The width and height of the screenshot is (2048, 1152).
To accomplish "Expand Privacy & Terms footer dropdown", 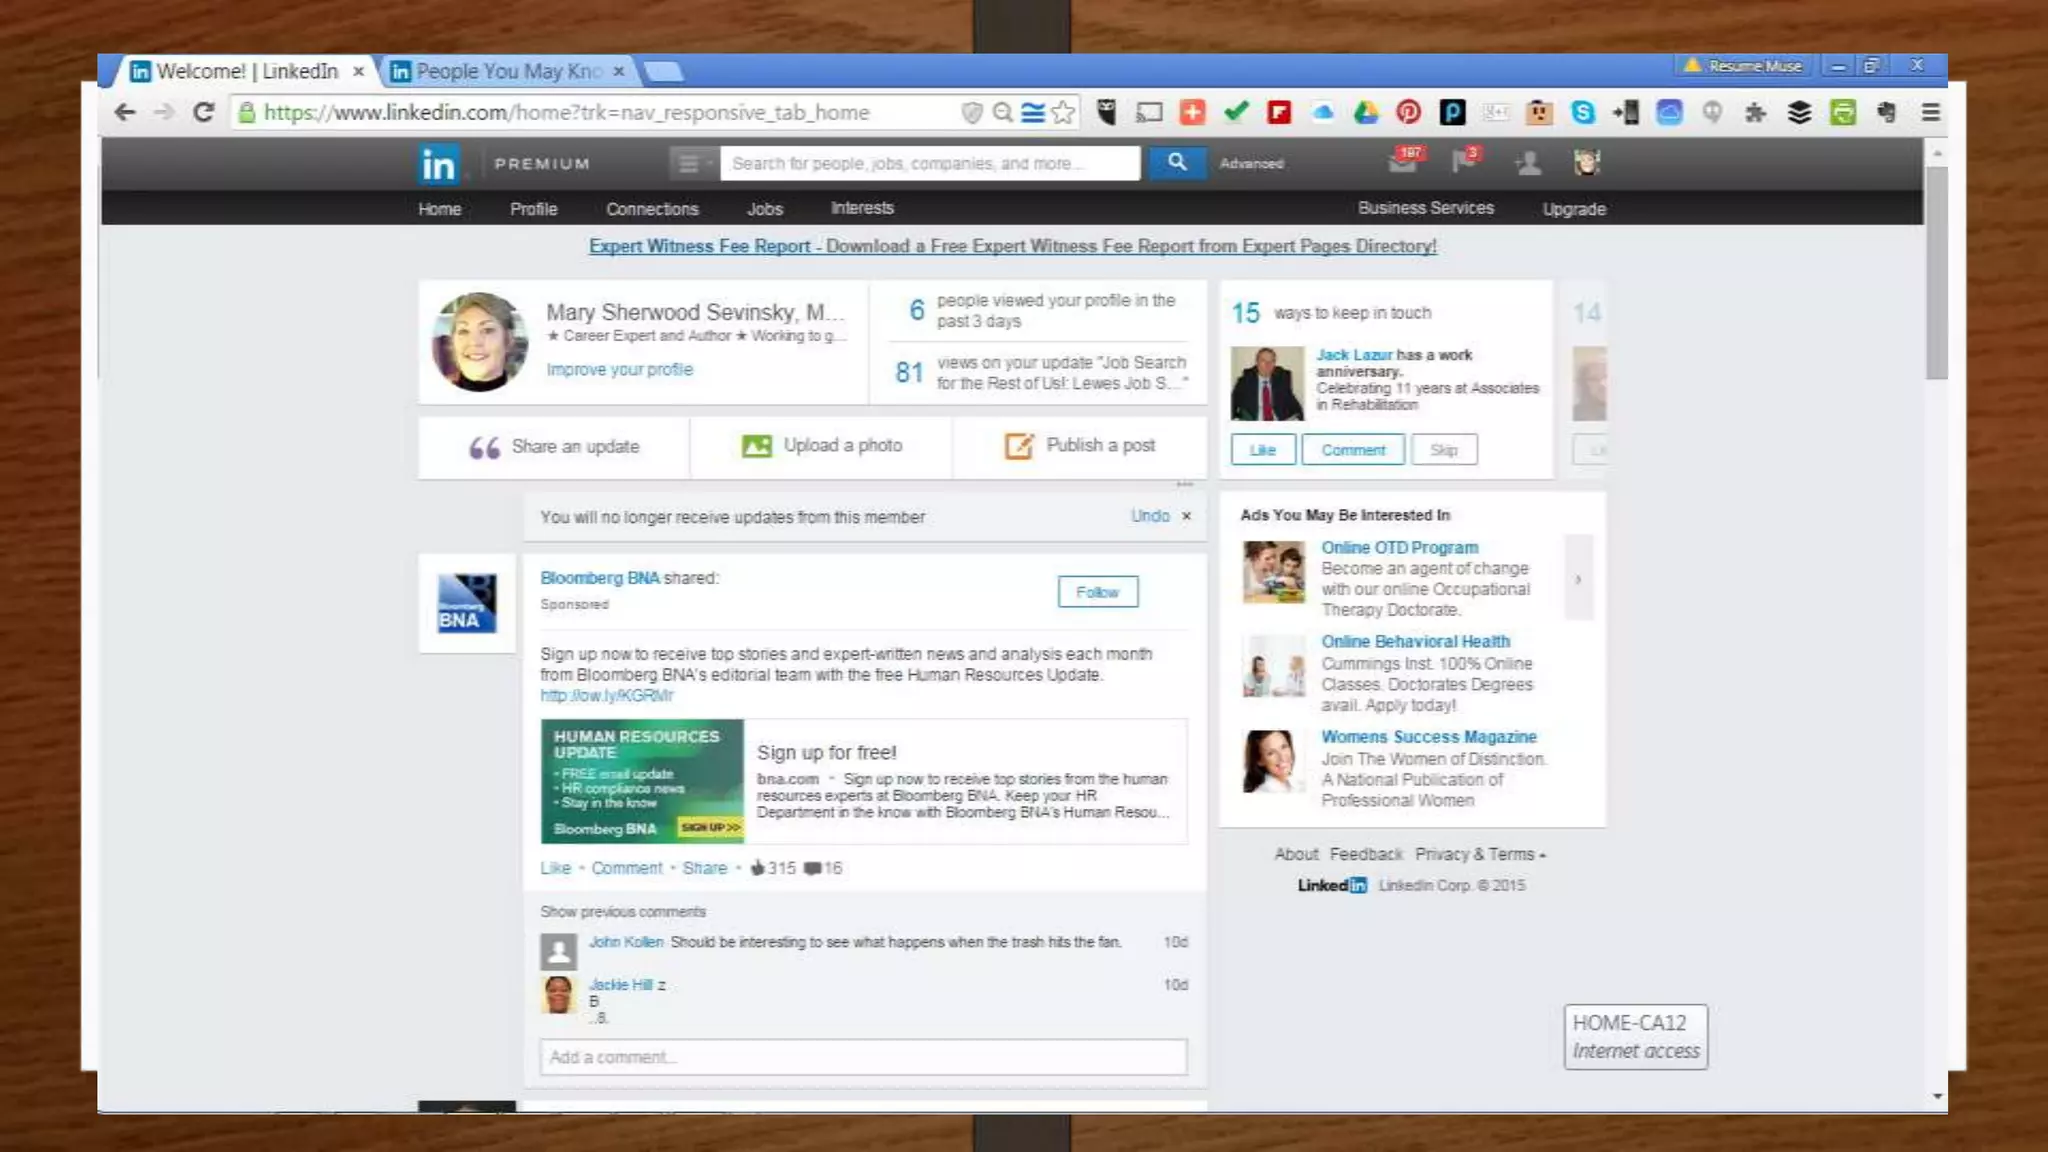I will [x=1480, y=854].
